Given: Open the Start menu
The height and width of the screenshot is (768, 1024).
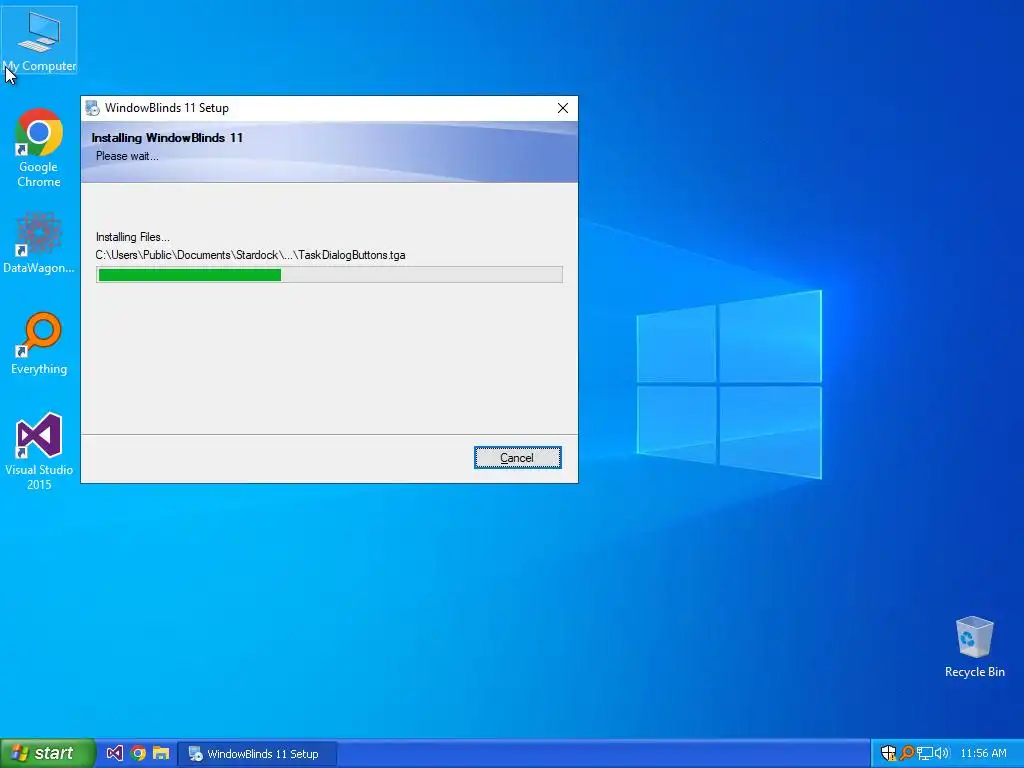Looking at the screenshot, I should point(48,754).
